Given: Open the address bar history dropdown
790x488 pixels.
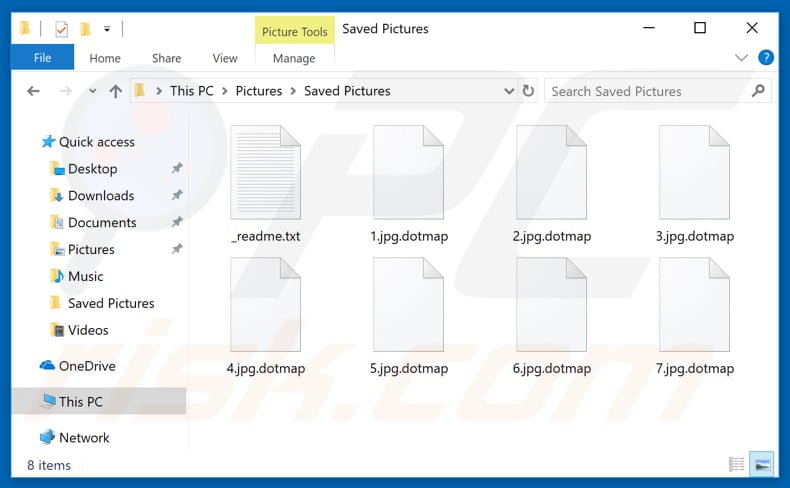Looking at the screenshot, I should (509, 91).
